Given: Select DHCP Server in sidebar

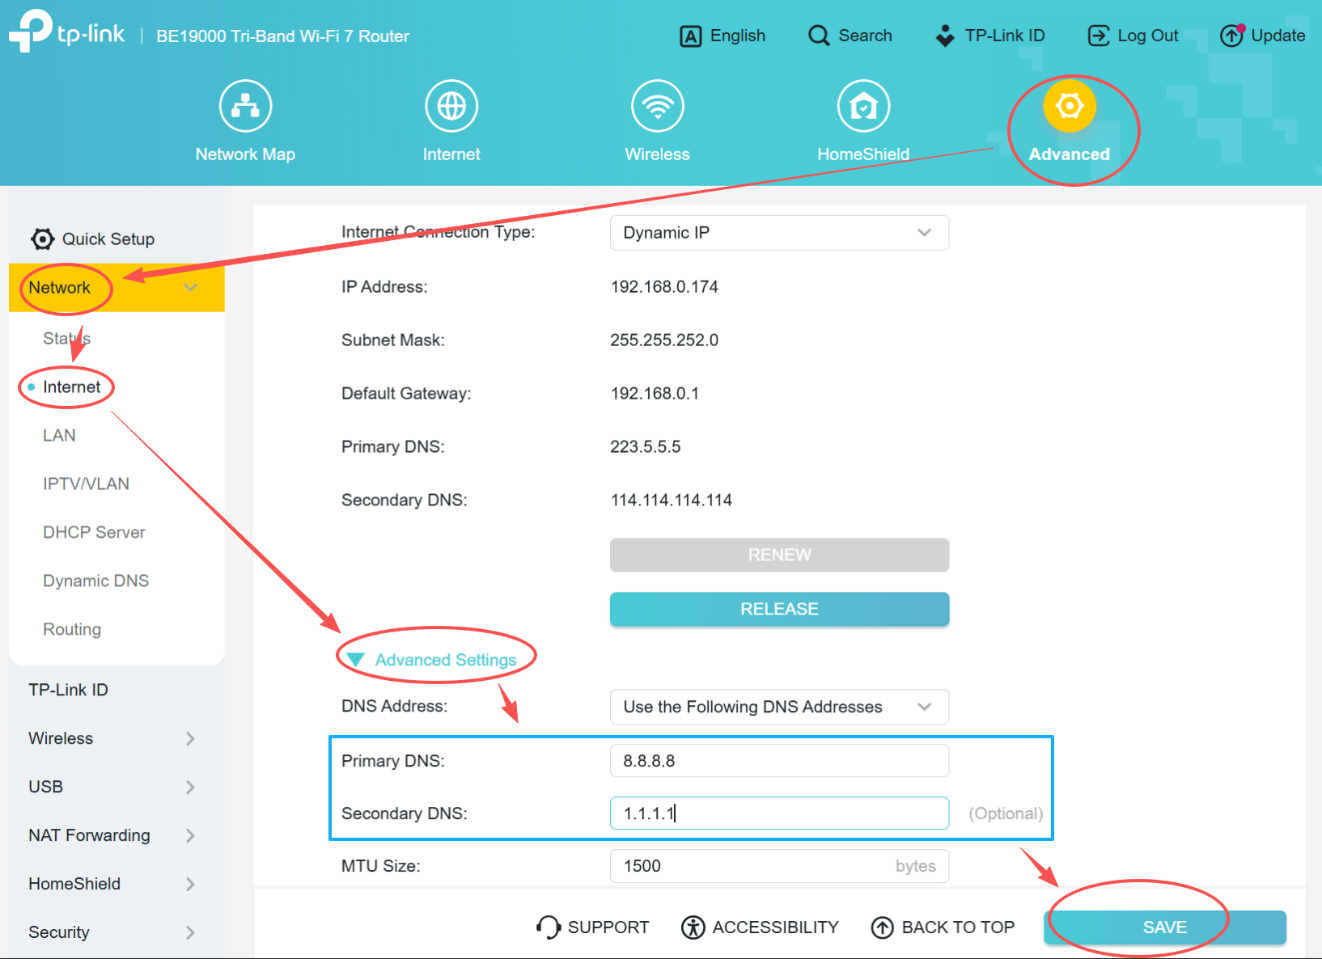Looking at the screenshot, I should [x=94, y=532].
